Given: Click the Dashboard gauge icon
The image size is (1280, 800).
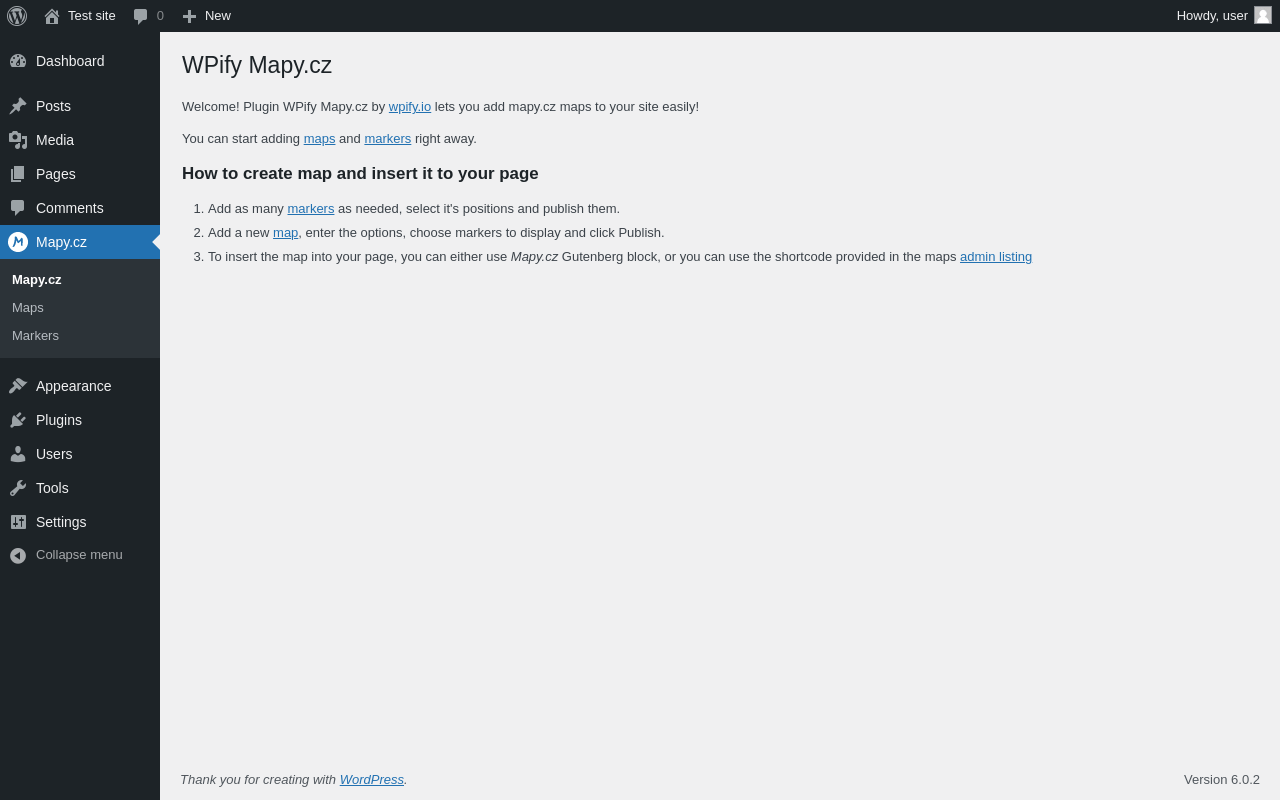Looking at the screenshot, I should pyautogui.click(x=18, y=61).
